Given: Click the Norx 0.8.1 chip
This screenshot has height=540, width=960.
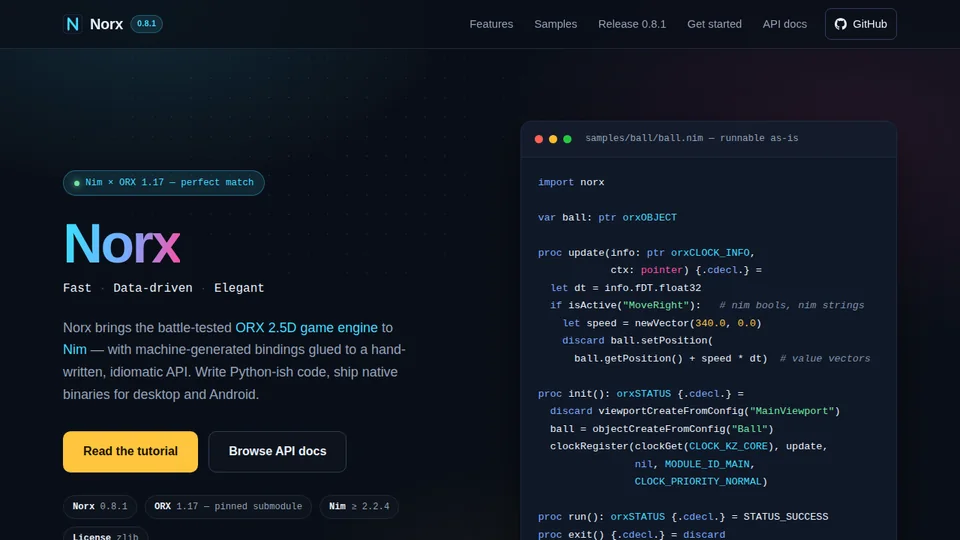Looking at the screenshot, I should [x=100, y=506].
